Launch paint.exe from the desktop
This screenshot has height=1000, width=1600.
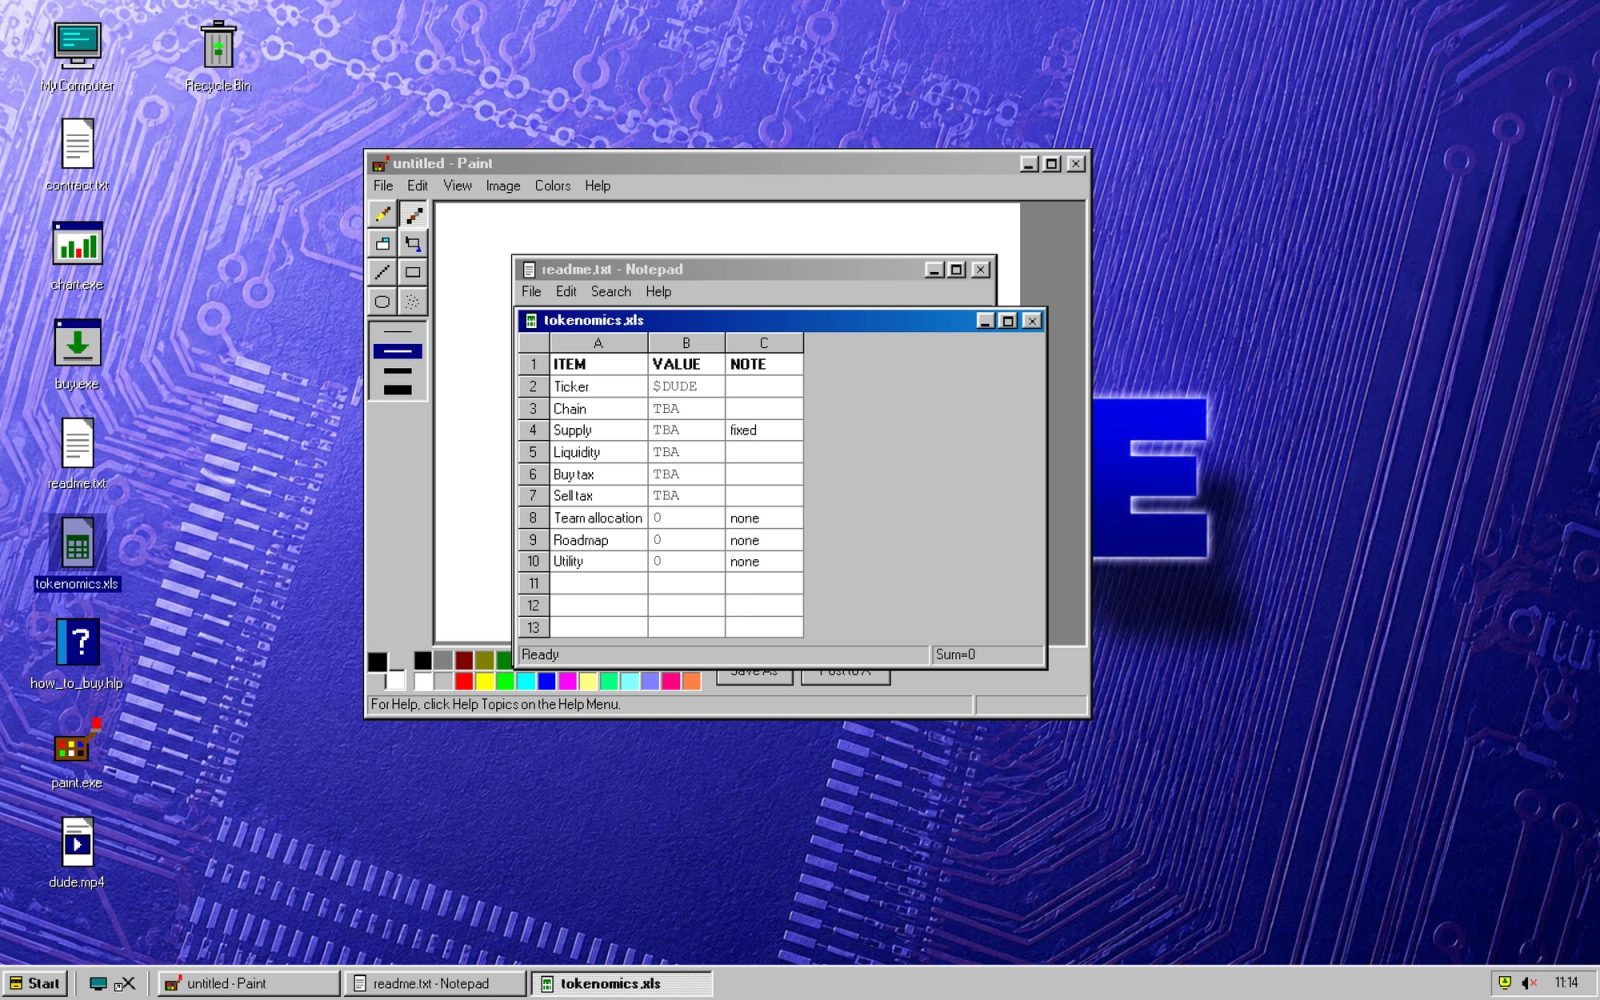pyautogui.click(x=77, y=753)
